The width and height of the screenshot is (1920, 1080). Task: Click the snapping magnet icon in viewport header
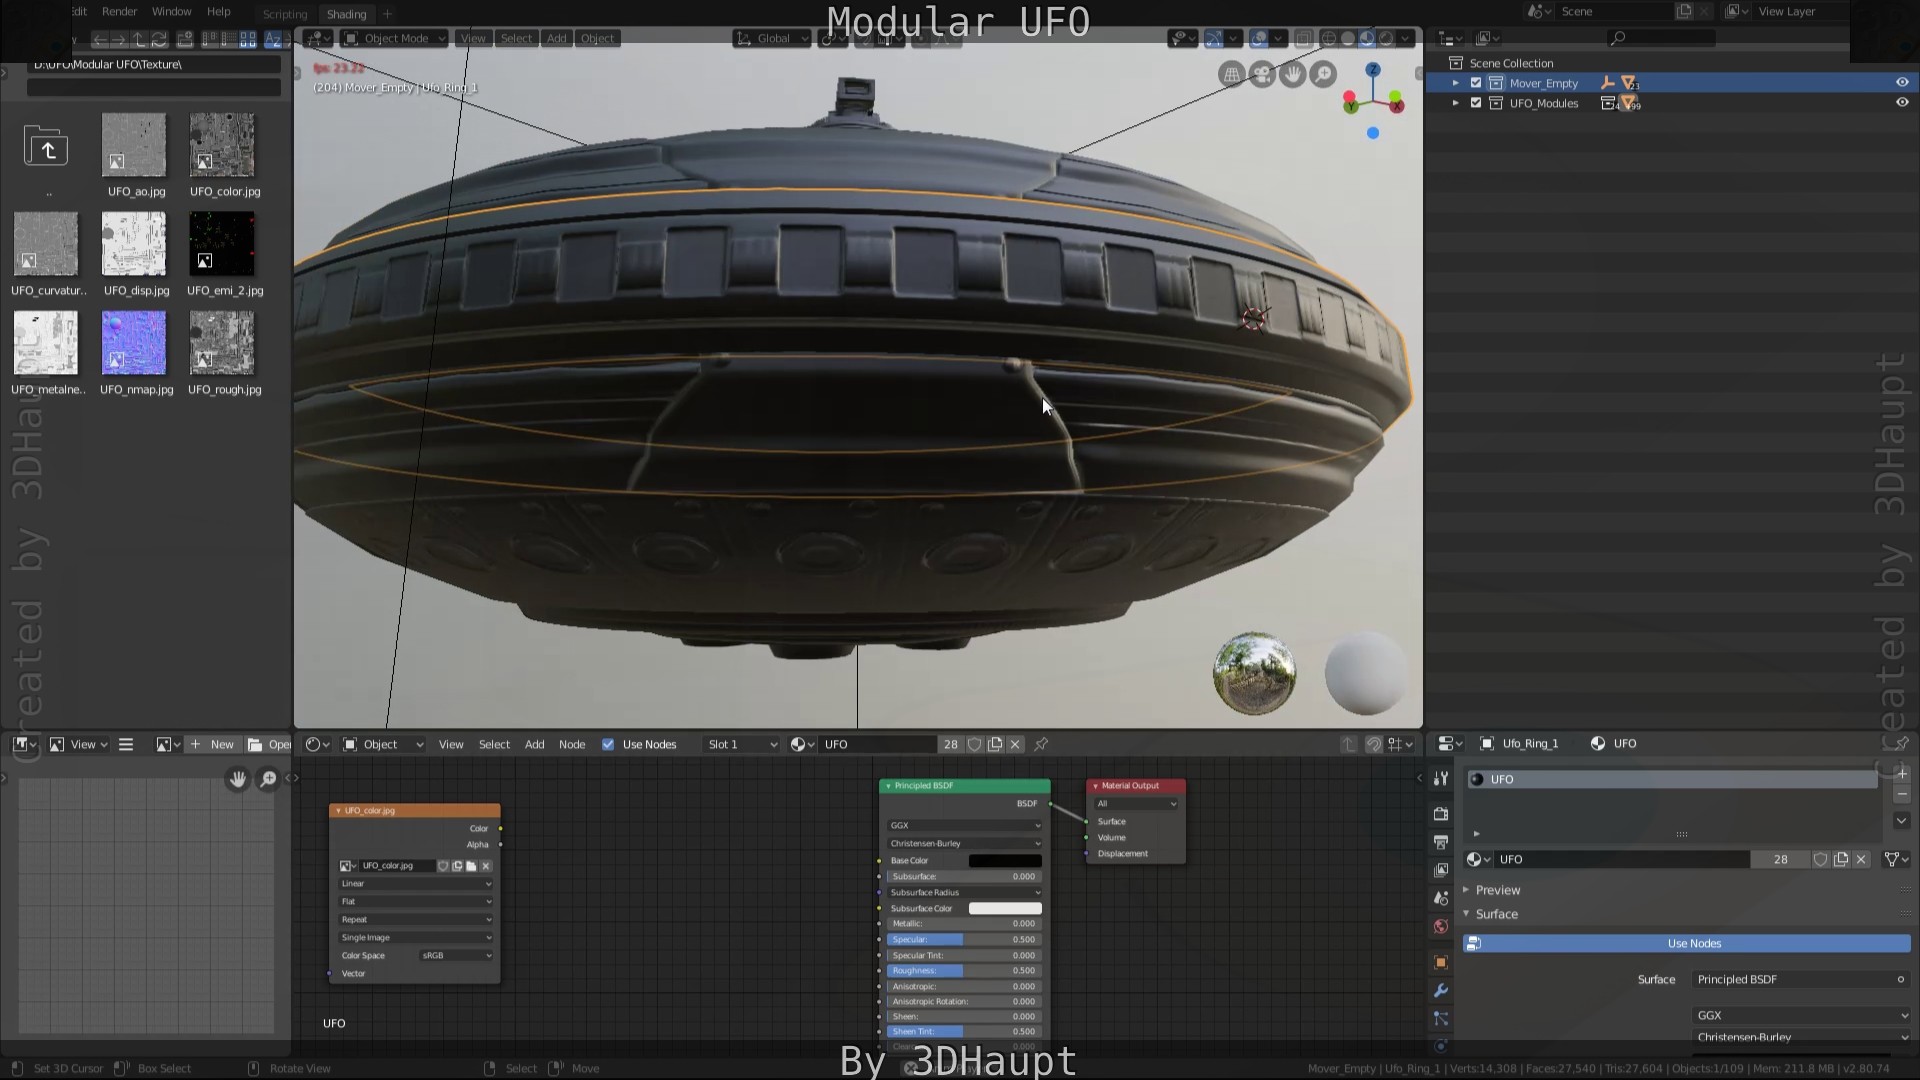click(831, 38)
